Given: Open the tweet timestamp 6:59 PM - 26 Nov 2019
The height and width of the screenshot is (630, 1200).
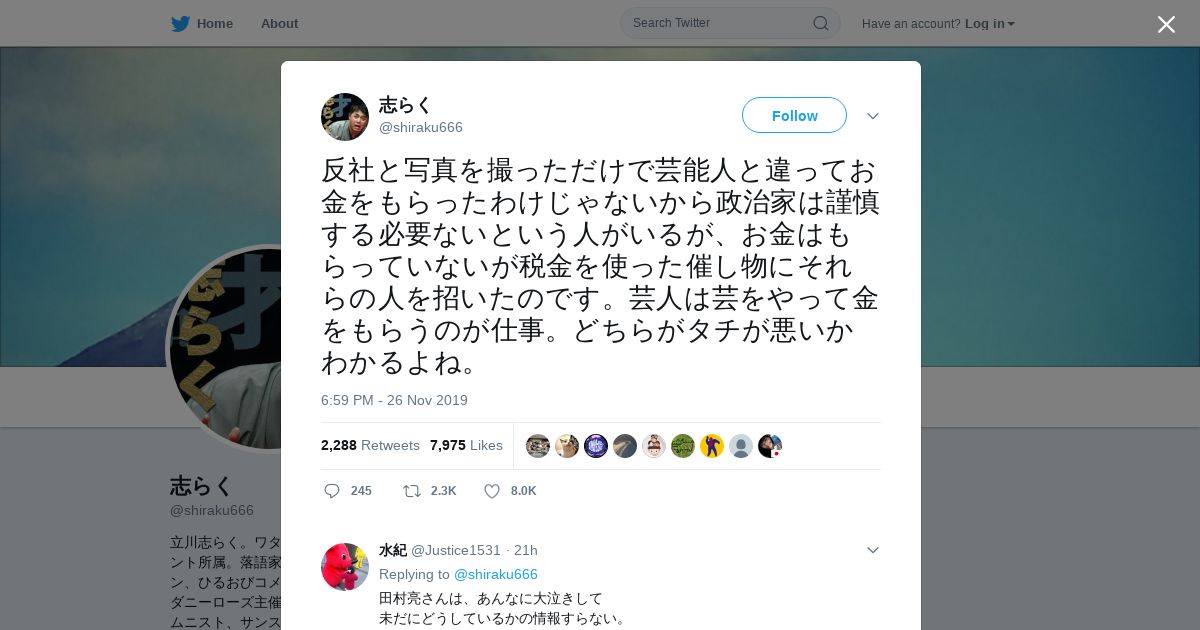Looking at the screenshot, I should coord(394,400).
